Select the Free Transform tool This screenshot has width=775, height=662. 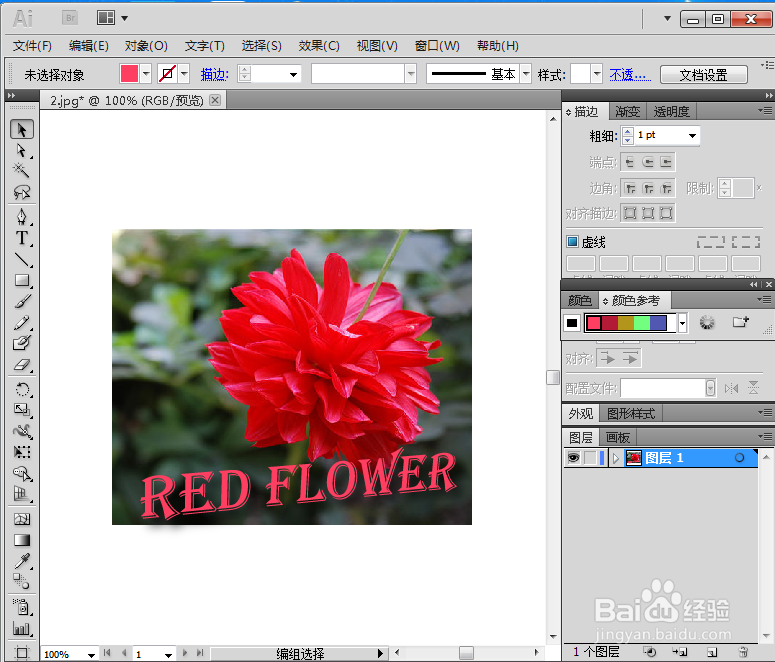coord(22,452)
